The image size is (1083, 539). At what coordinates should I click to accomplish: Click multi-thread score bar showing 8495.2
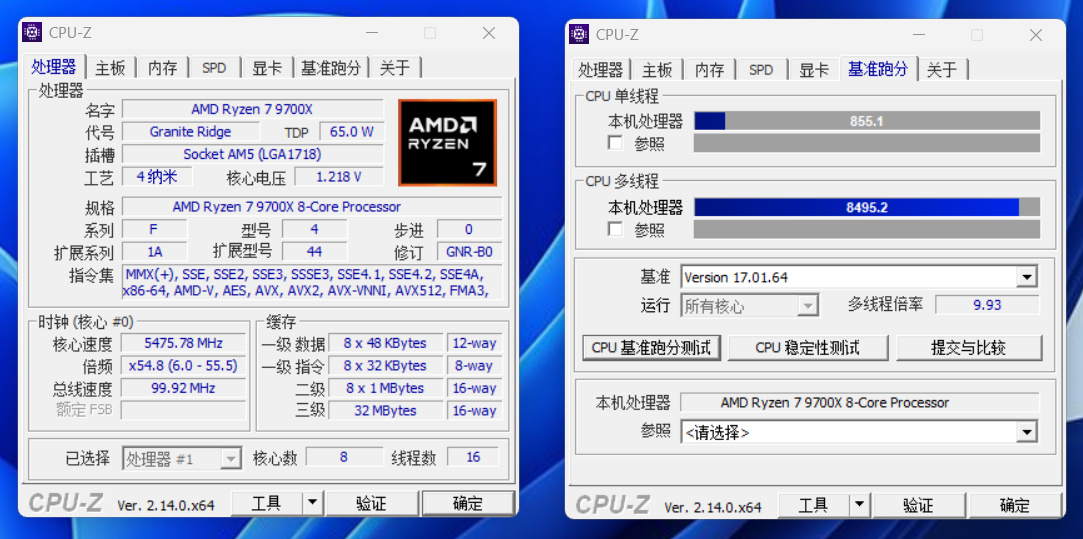coord(867,207)
